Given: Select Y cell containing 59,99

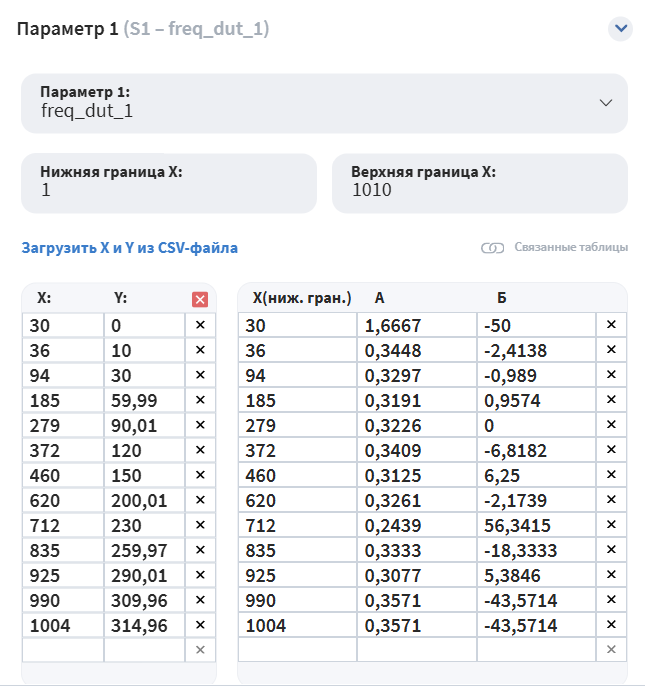Looking at the screenshot, I should point(144,400).
